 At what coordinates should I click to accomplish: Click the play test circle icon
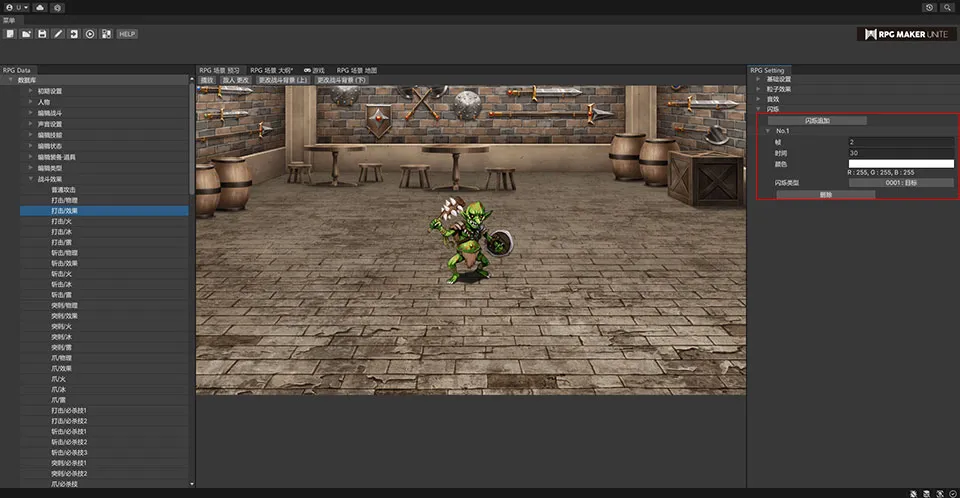90,34
